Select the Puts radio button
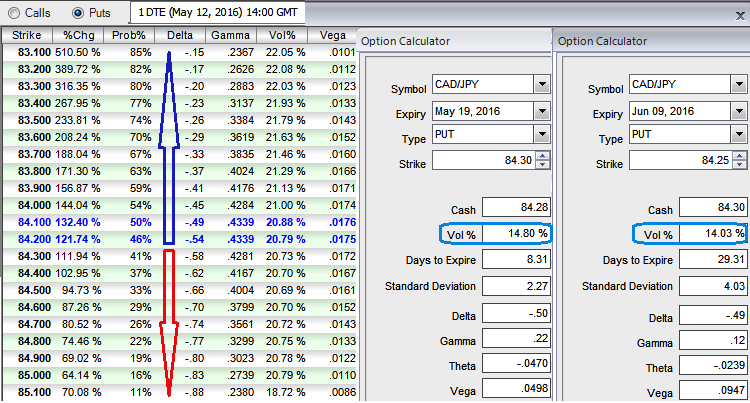This screenshot has height=403, width=750. coord(79,13)
